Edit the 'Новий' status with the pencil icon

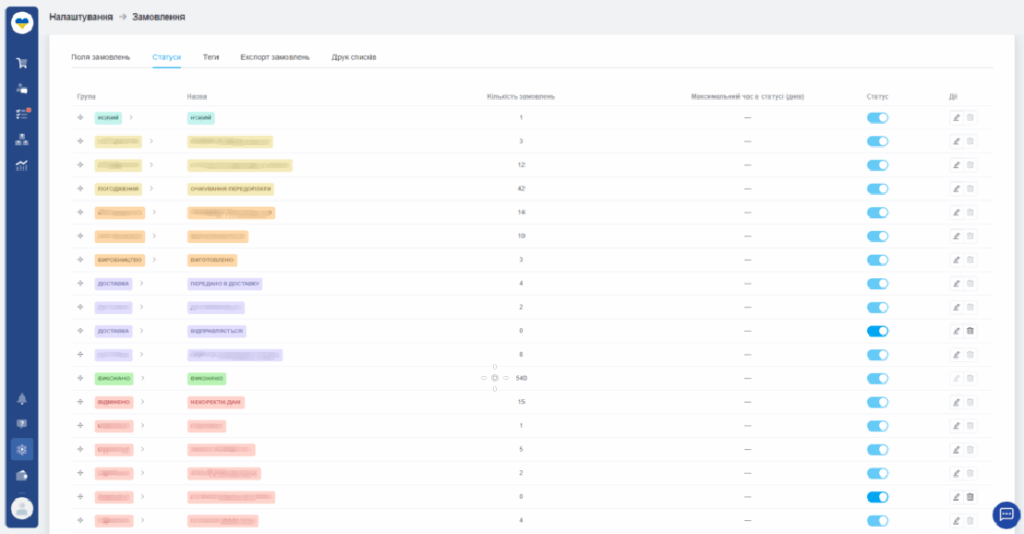(956, 118)
